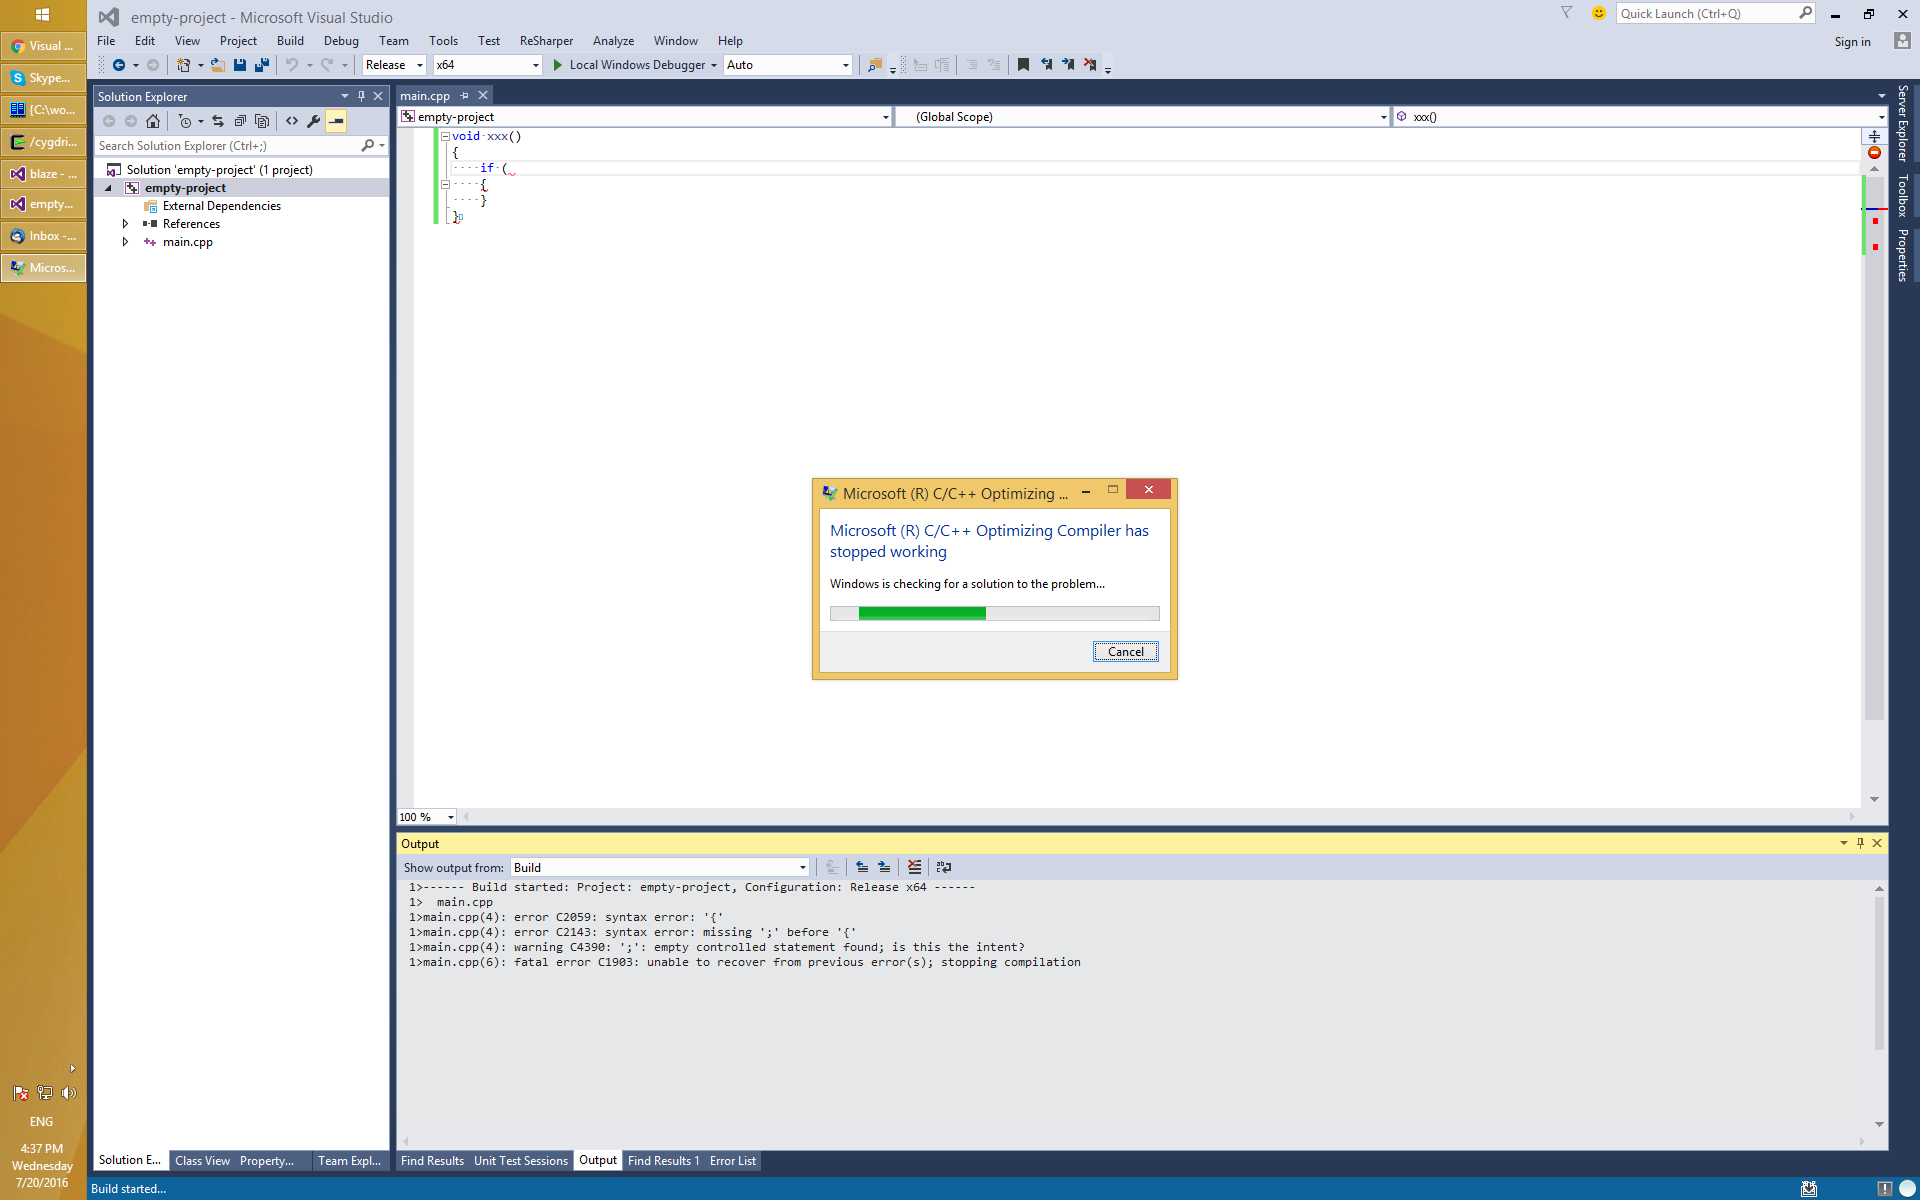The height and width of the screenshot is (1200, 1920).
Task: Click the notifications flag icon
Action: pos(1567,13)
